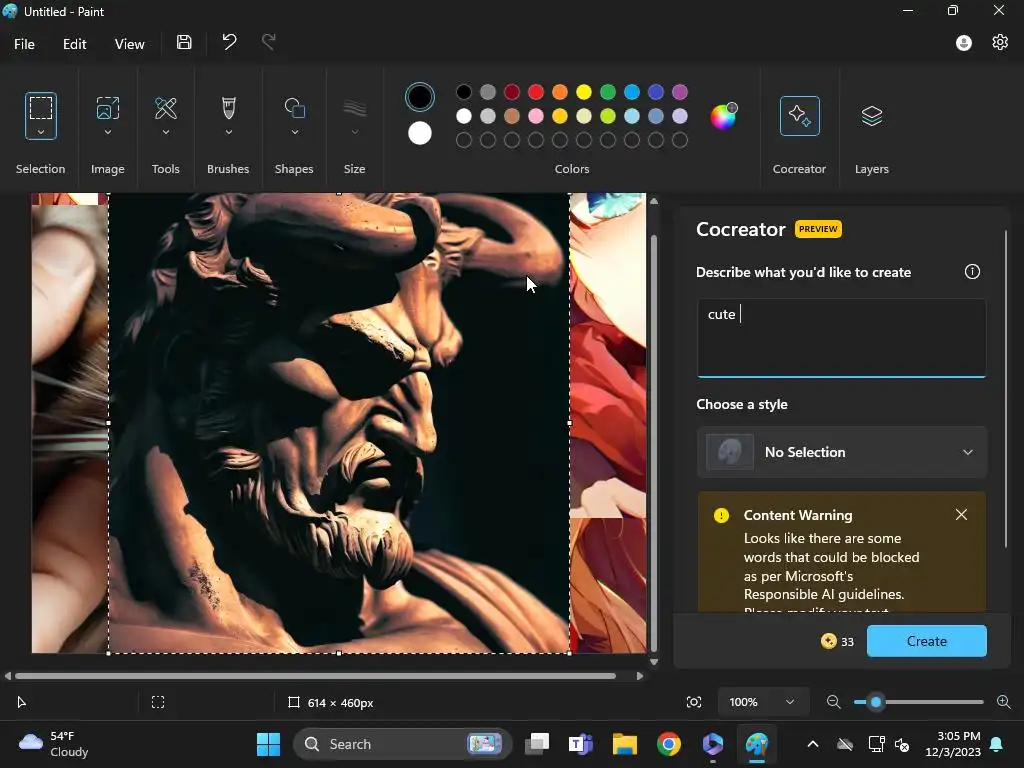Select Color 2 white secondary swatch

tap(420, 133)
